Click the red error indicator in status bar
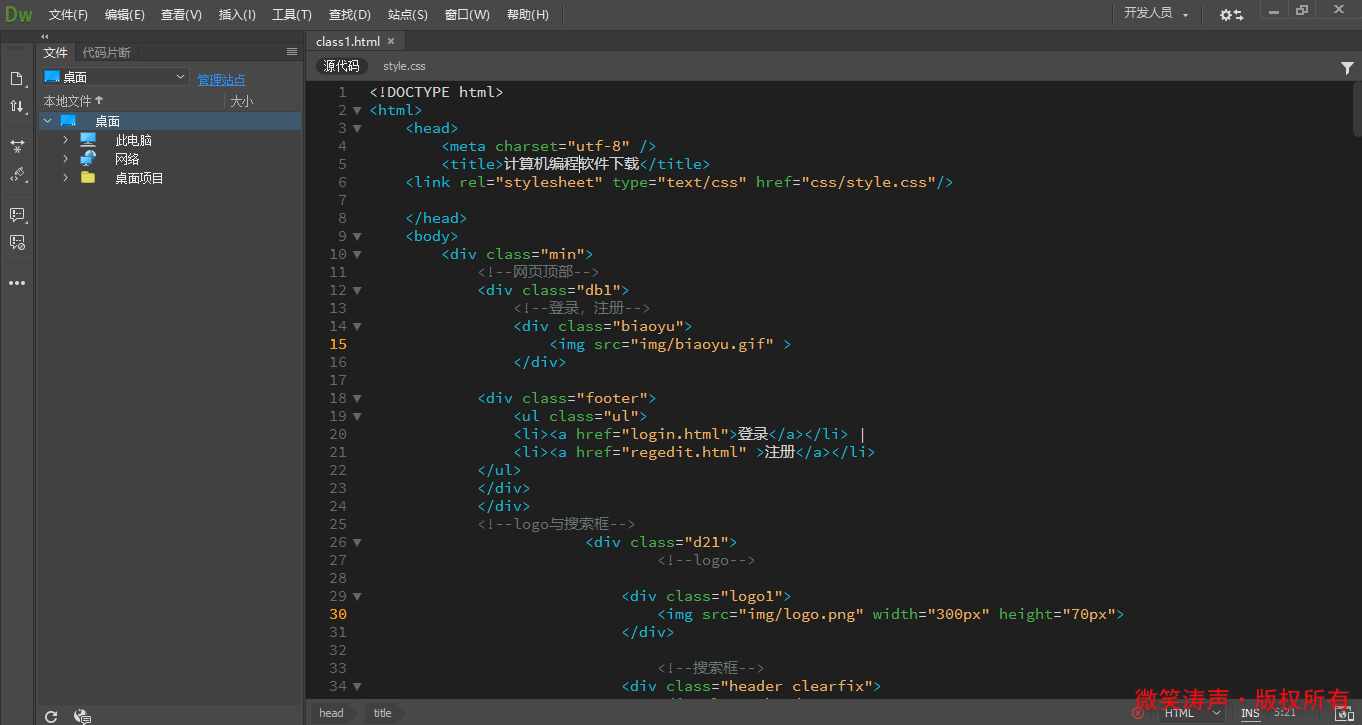 coord(1138,713)
